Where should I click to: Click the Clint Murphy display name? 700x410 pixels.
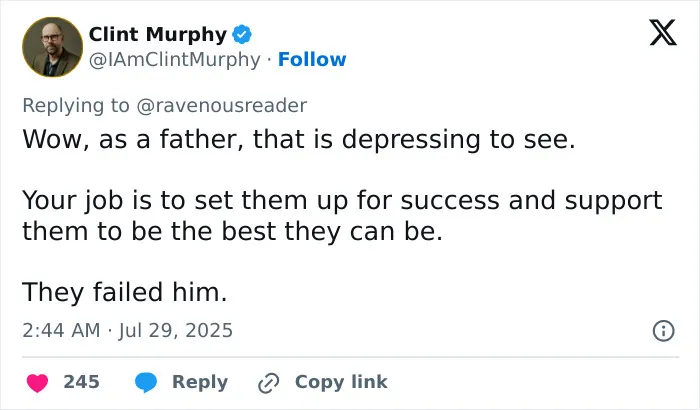coord(158,34)
